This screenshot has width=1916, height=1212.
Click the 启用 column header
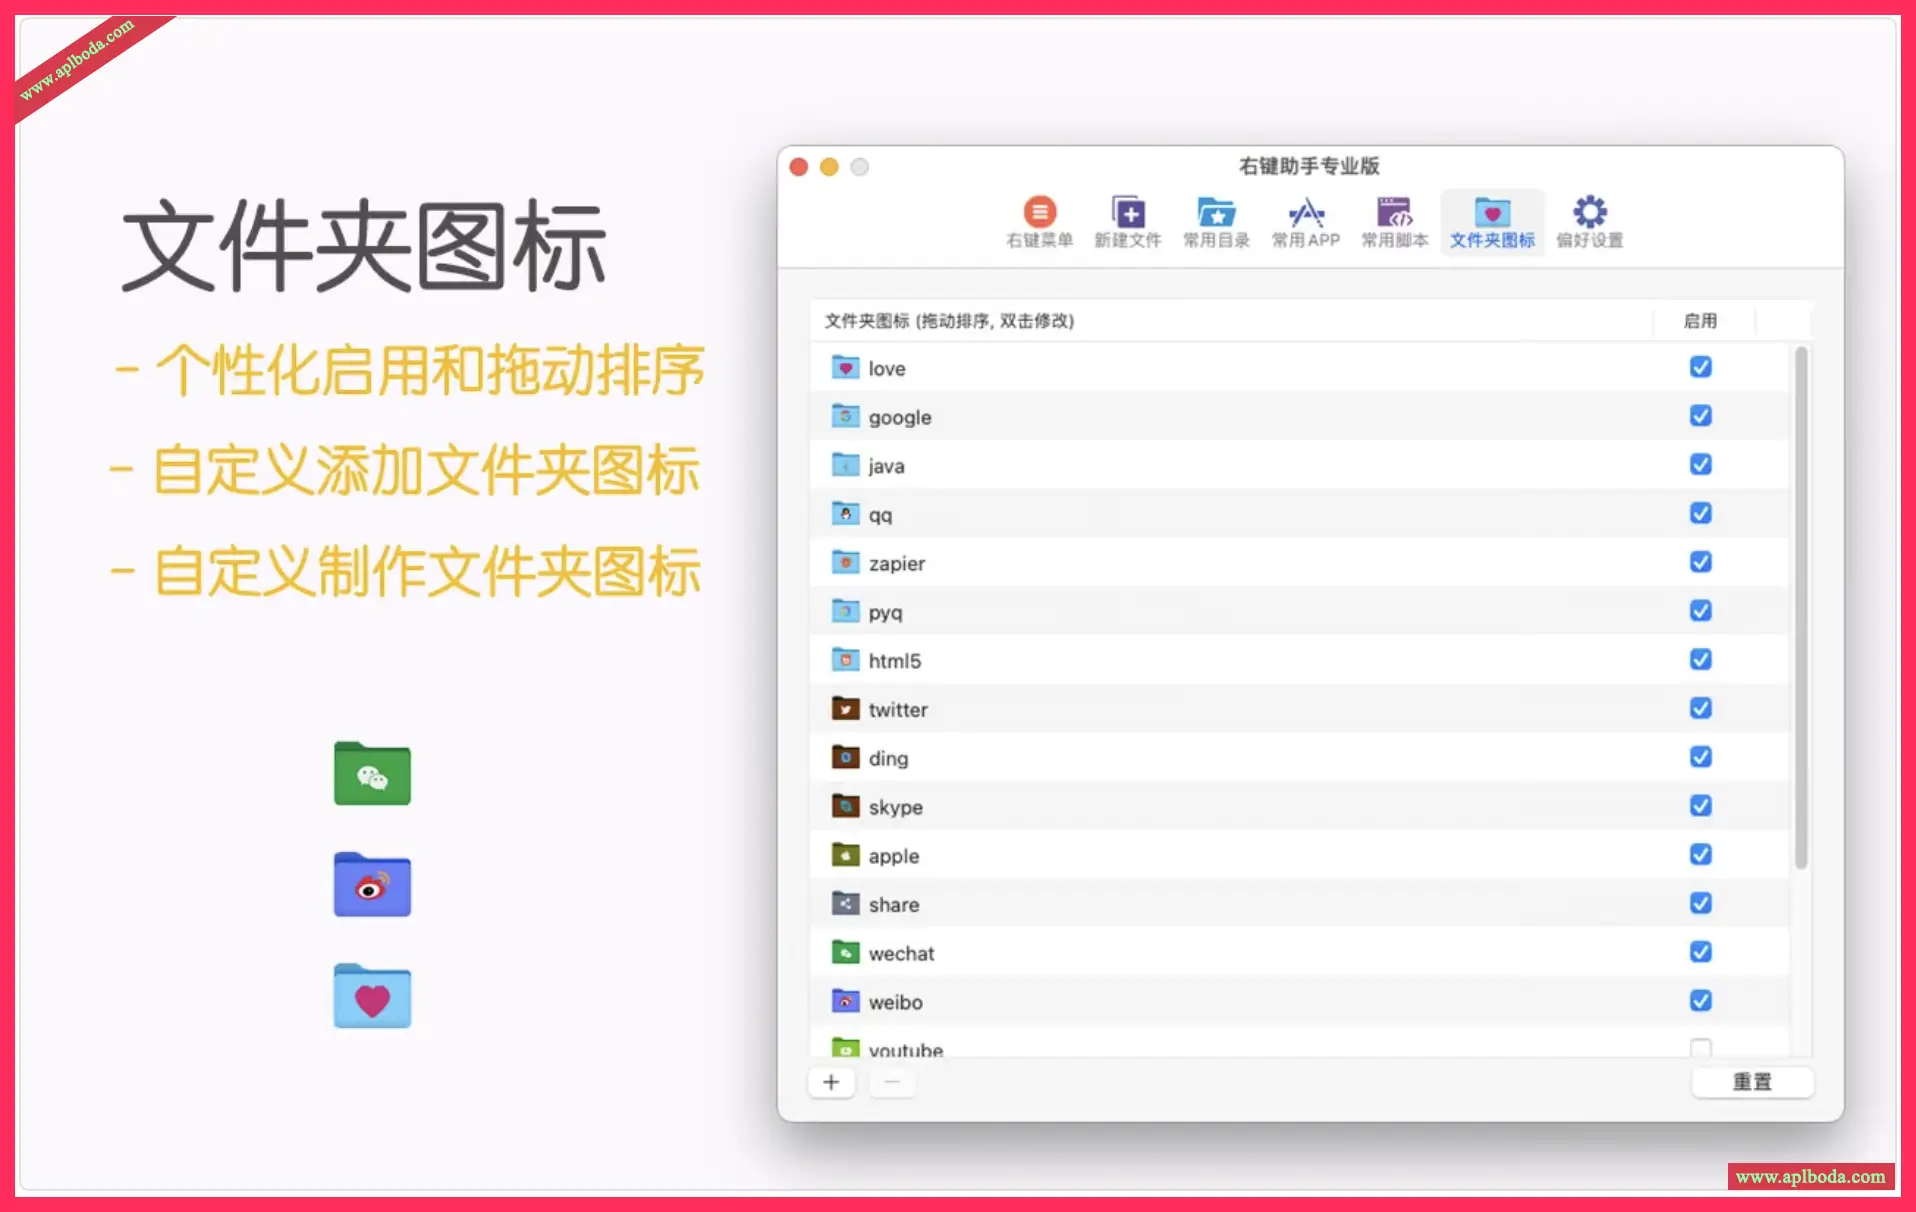[1700, 321]
